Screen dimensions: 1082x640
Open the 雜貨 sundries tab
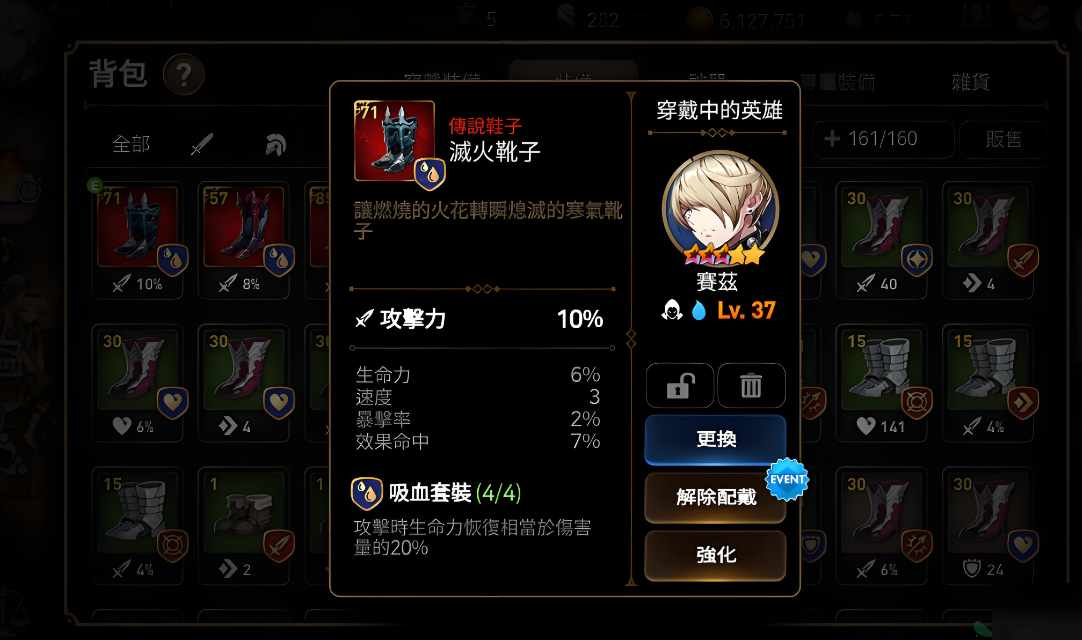coord(970,82)
